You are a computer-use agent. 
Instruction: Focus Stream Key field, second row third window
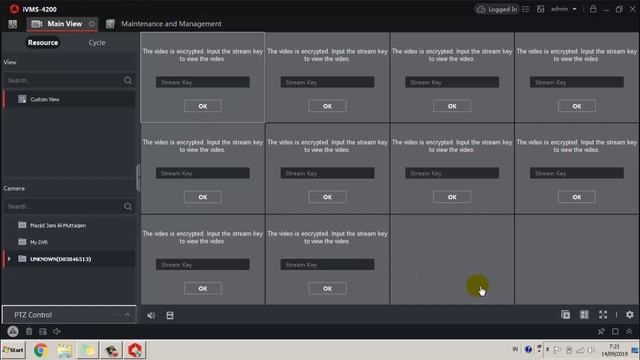(x=452, y=173)
